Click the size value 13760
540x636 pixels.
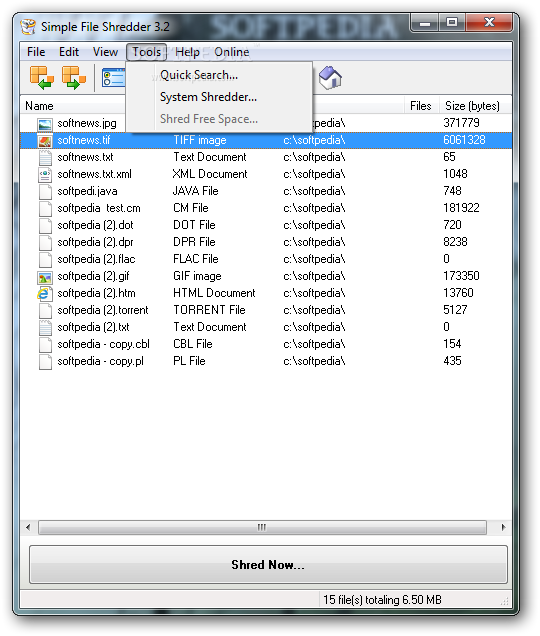(458, 294)
